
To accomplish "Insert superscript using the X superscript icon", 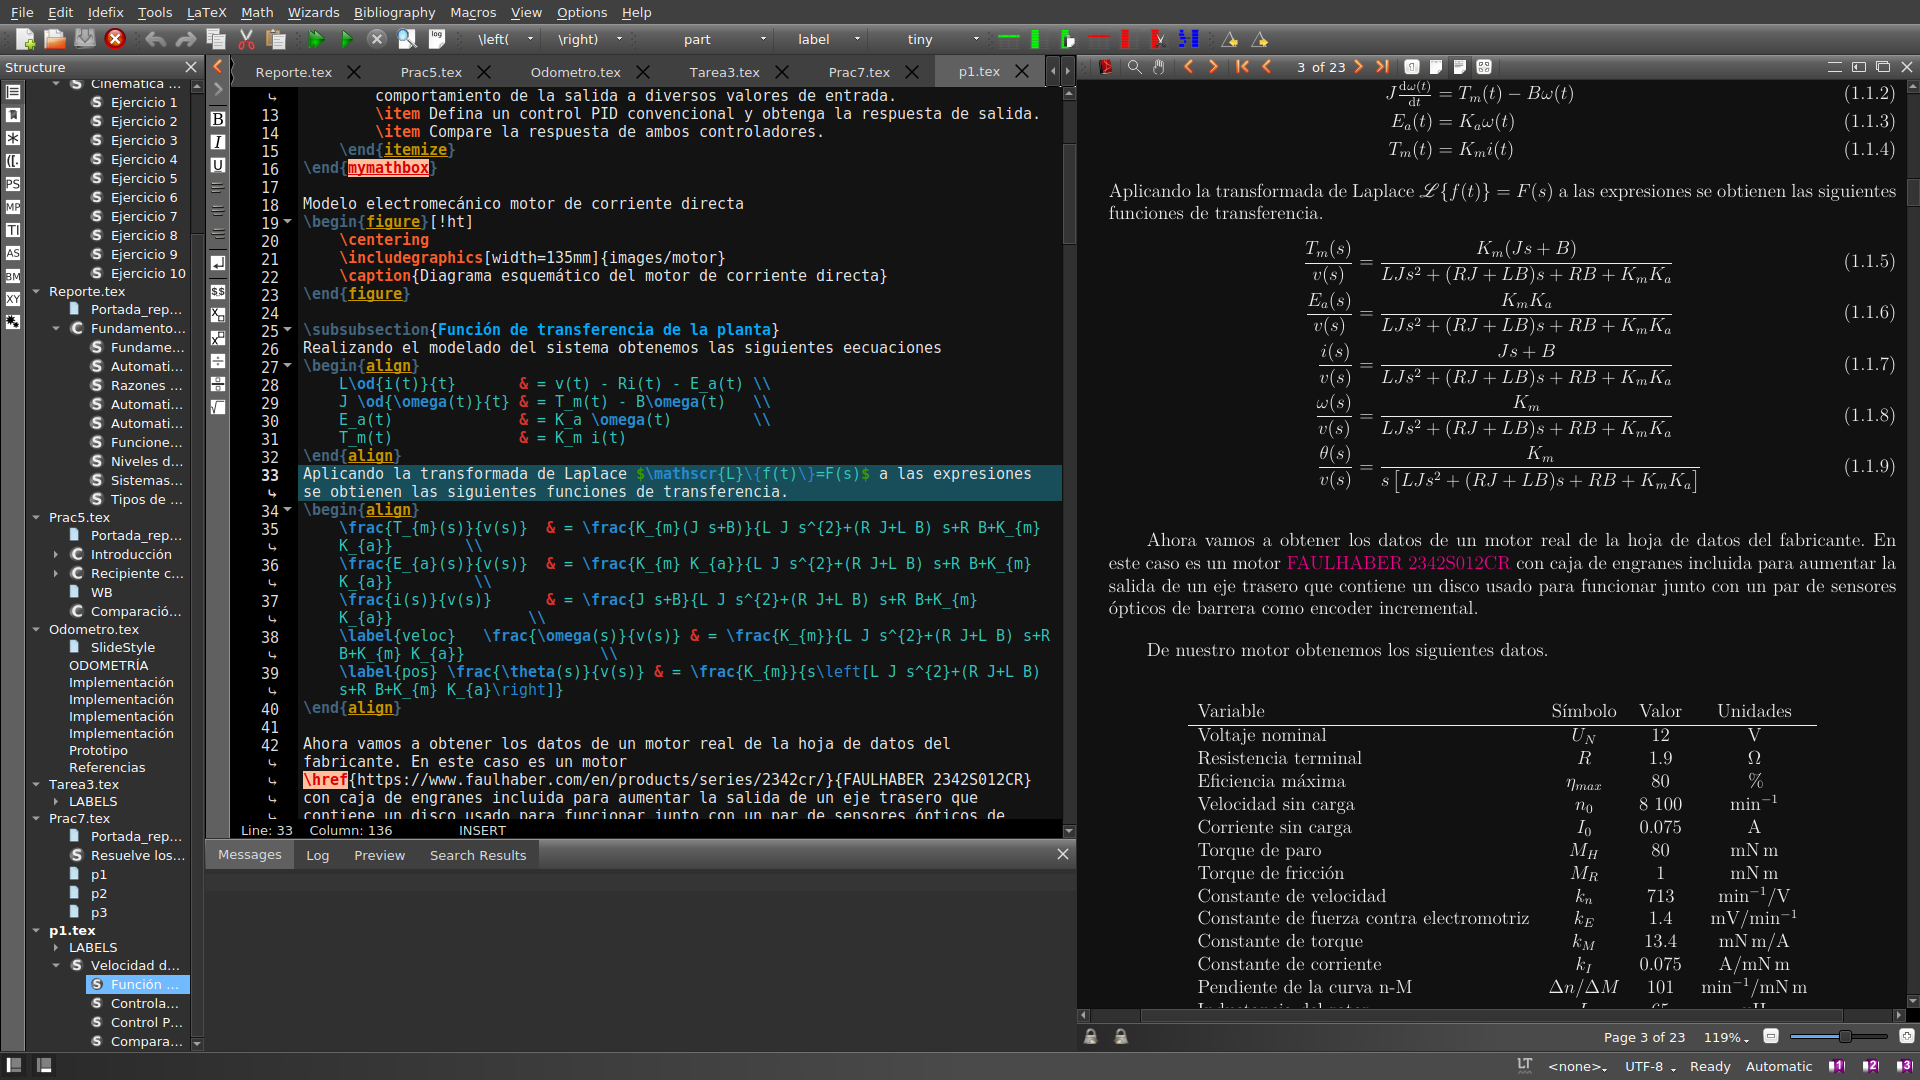I will click(x=218, y=338).
